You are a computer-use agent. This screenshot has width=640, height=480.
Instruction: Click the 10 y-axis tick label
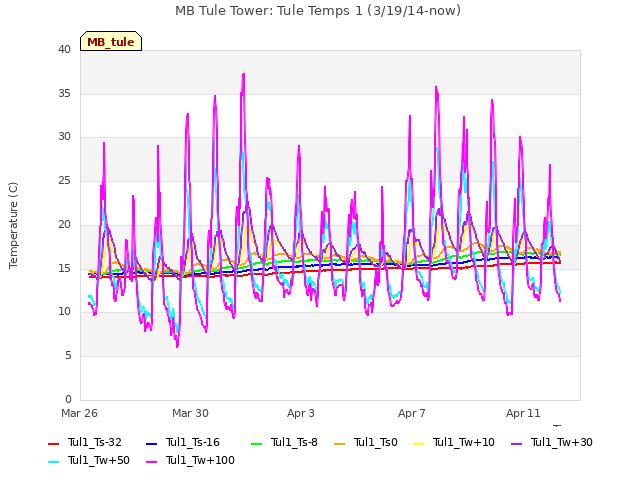pos(64,312)
